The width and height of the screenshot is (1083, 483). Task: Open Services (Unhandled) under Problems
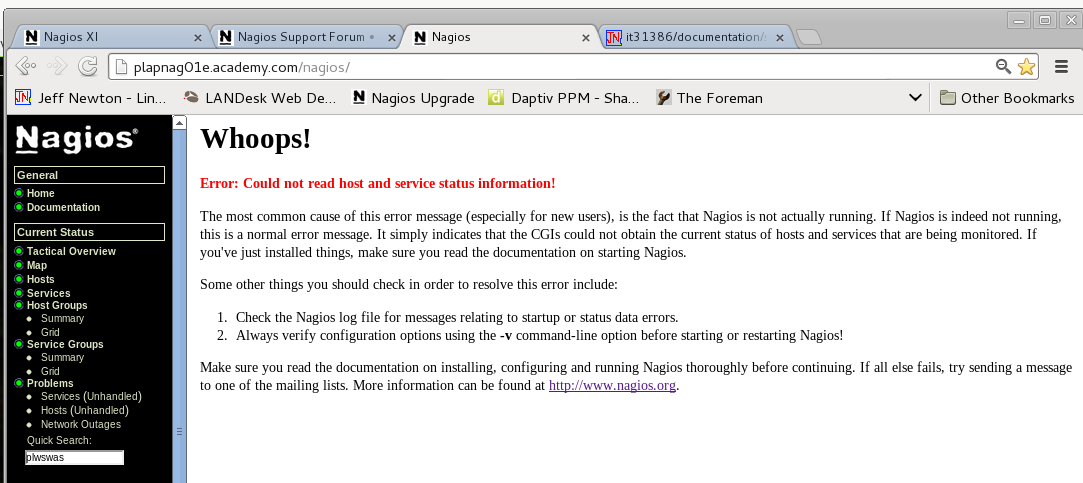pyautogui.click(x=91, y=396)
